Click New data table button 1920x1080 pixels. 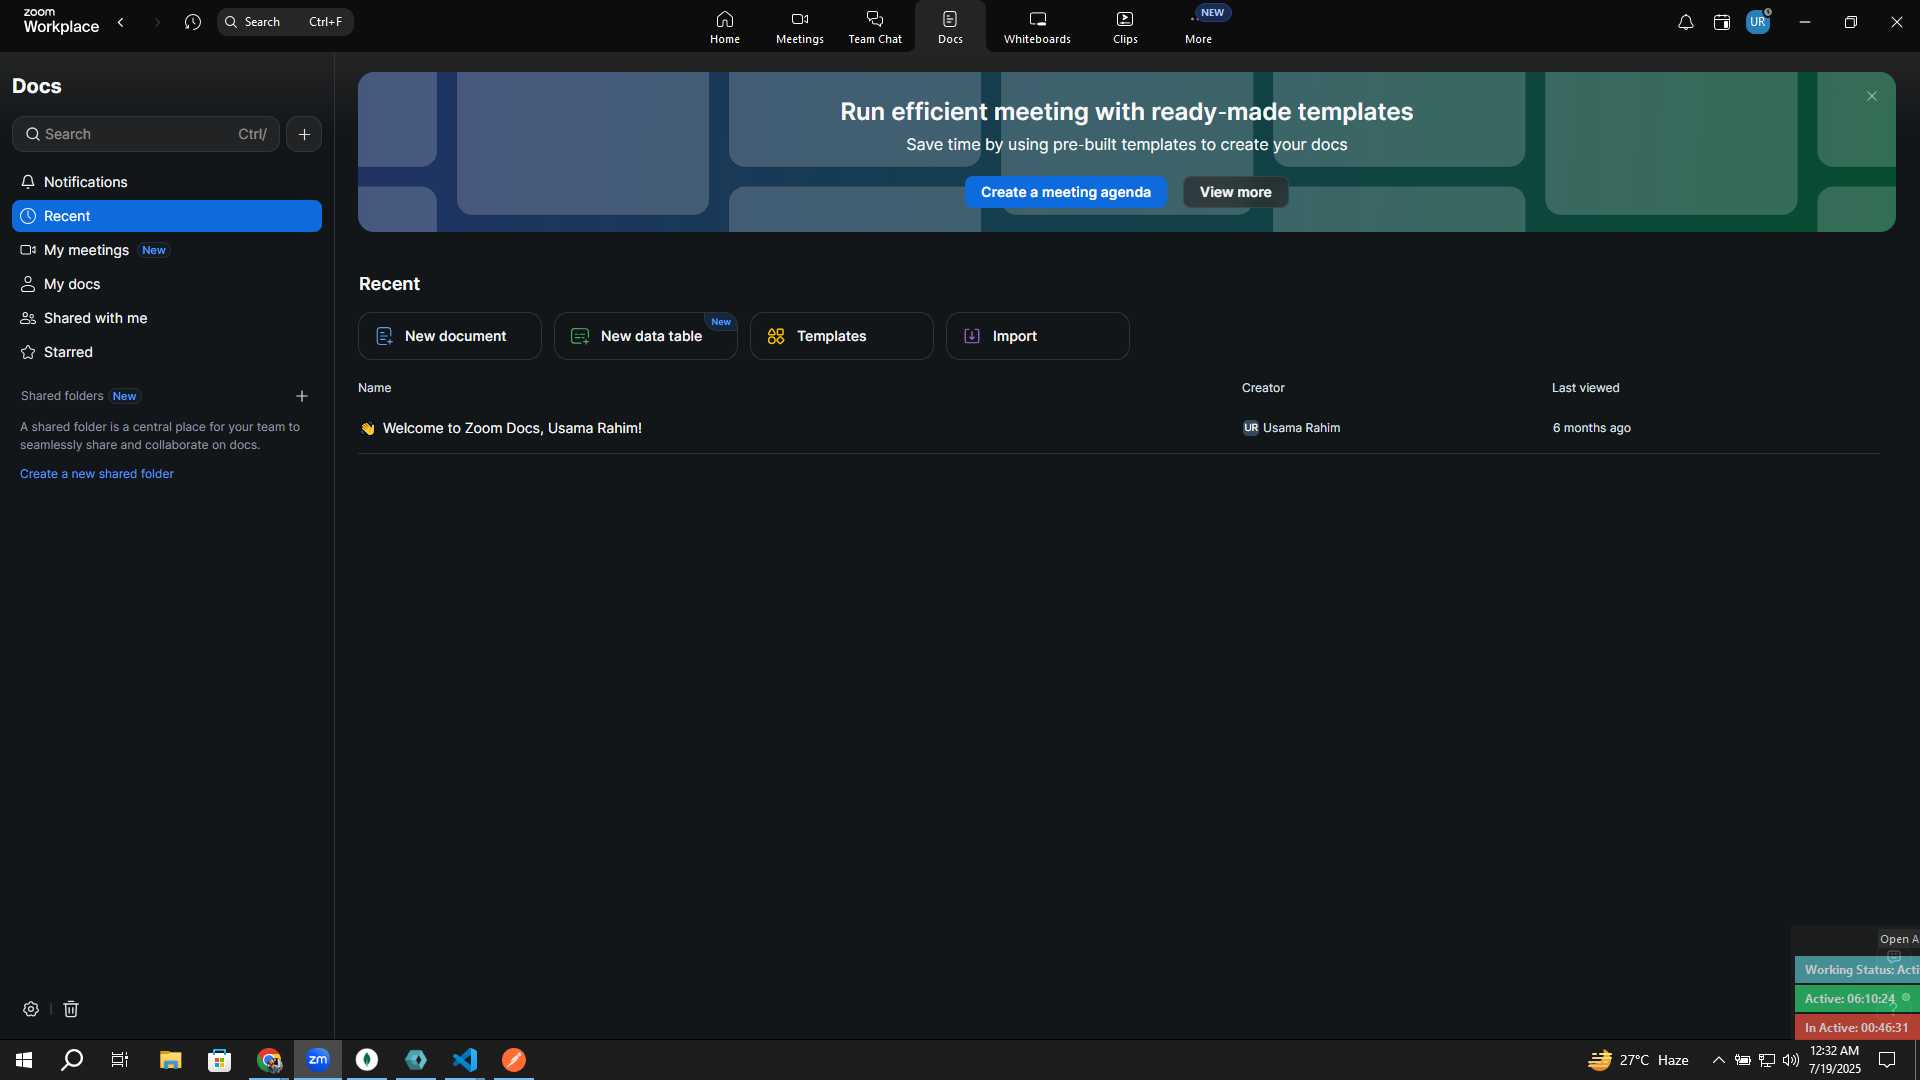646,336
